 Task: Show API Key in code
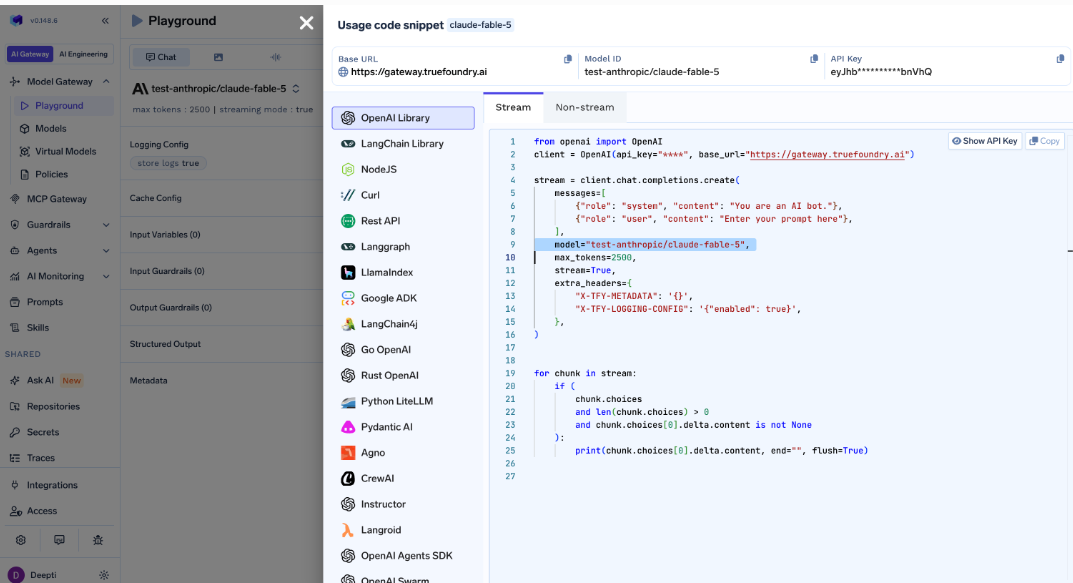pos(985,141)
